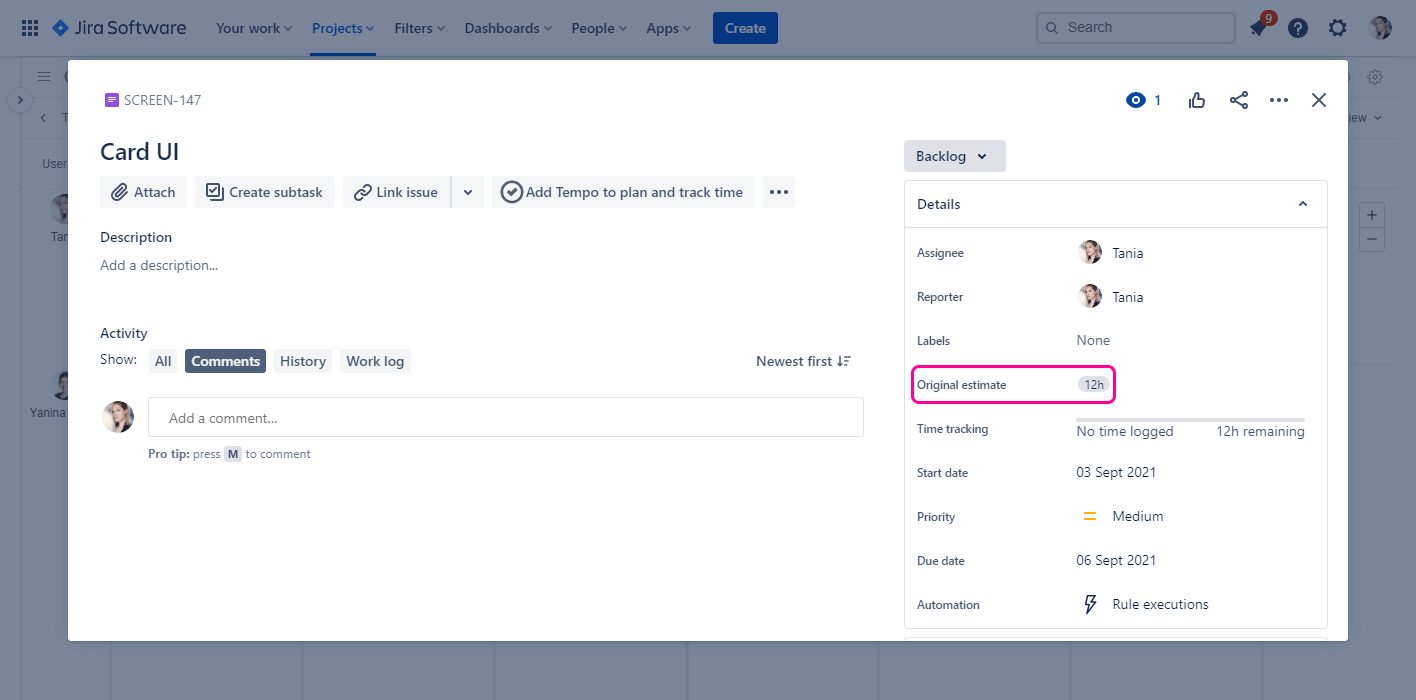Open the help question mark icon
The width and height of the screenshot is (1416, 700).
pyautogui.click(x=1298, y=28)
